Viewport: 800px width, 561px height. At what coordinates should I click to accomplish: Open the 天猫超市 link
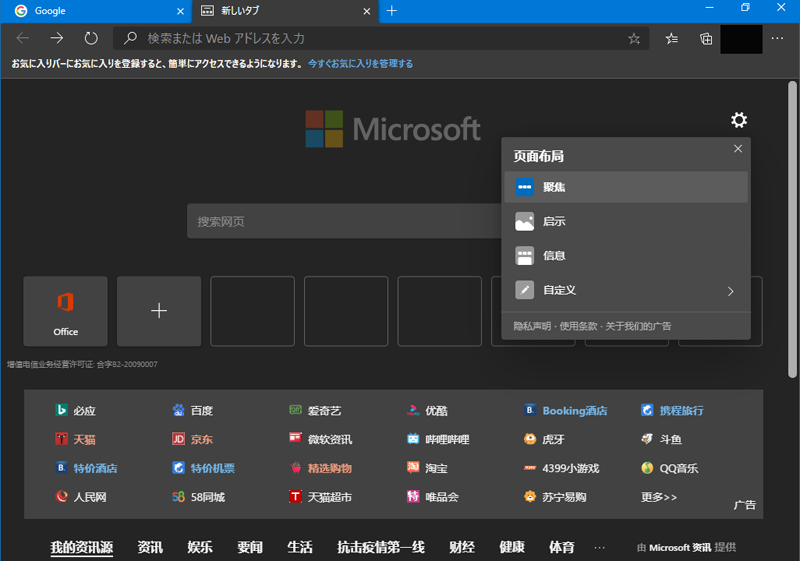pos(320,497)
